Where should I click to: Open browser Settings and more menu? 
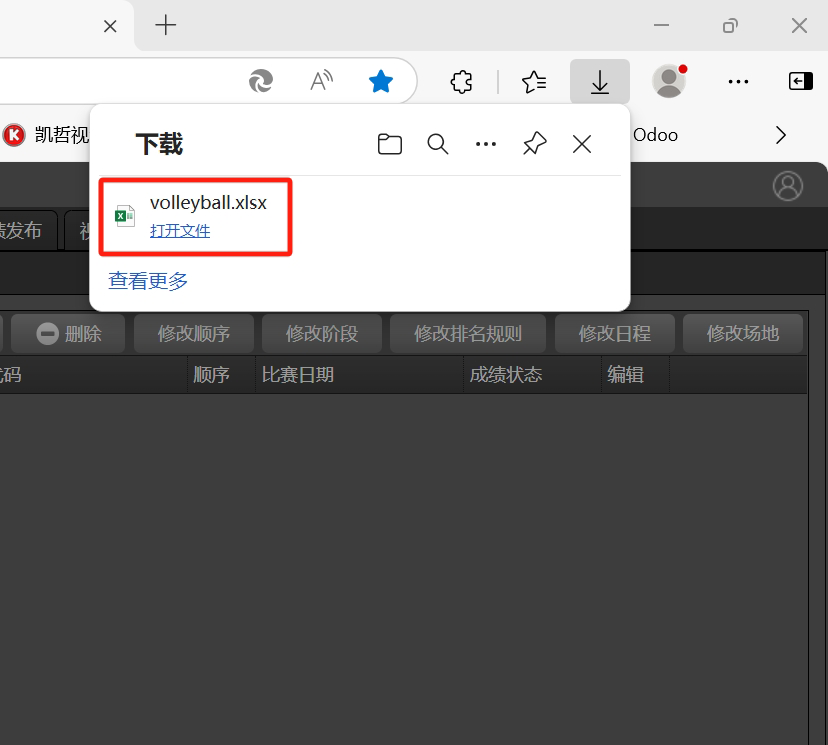(738, 82)
